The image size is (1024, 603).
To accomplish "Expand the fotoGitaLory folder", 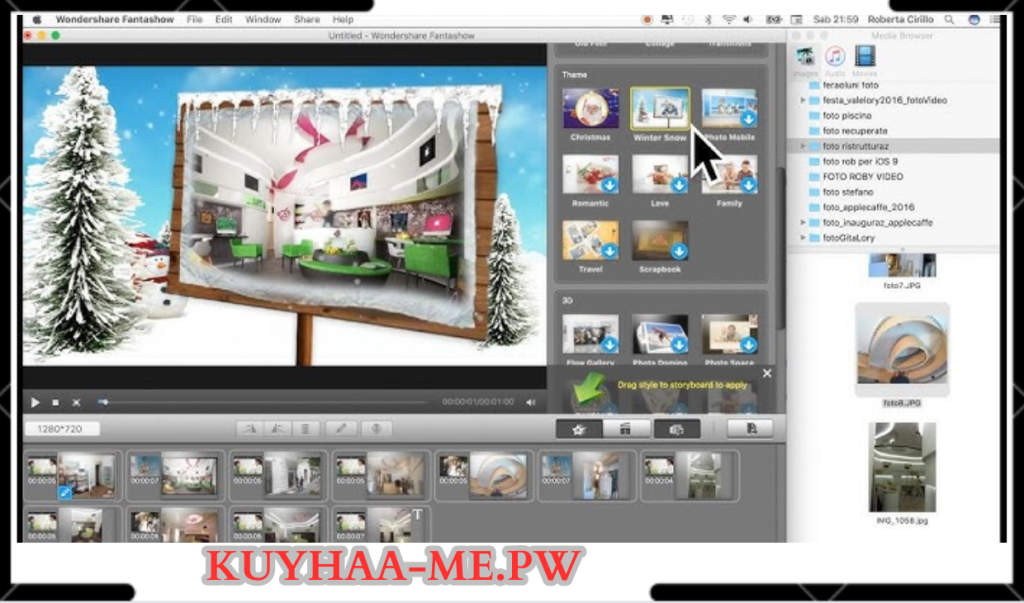I will coord(803,238).
